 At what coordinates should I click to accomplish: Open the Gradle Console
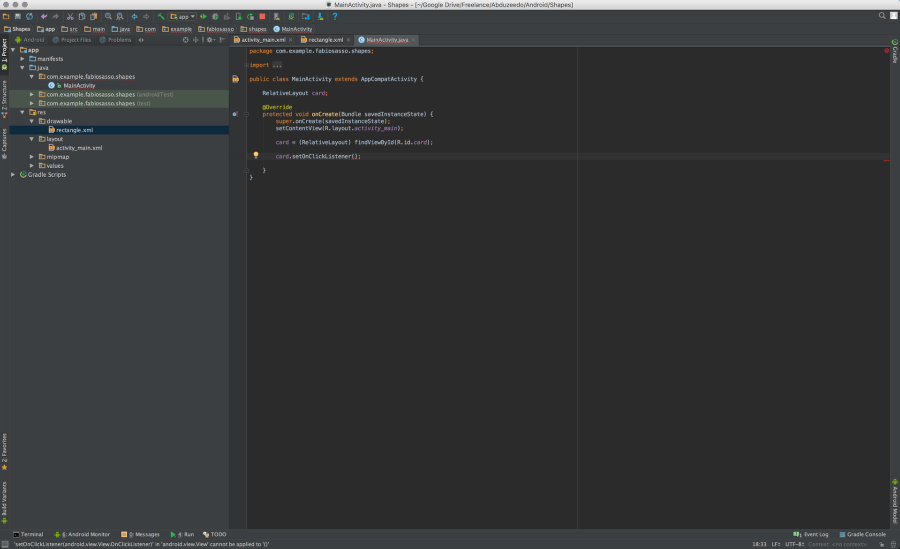pyautogui.click(x=863, y=534)
